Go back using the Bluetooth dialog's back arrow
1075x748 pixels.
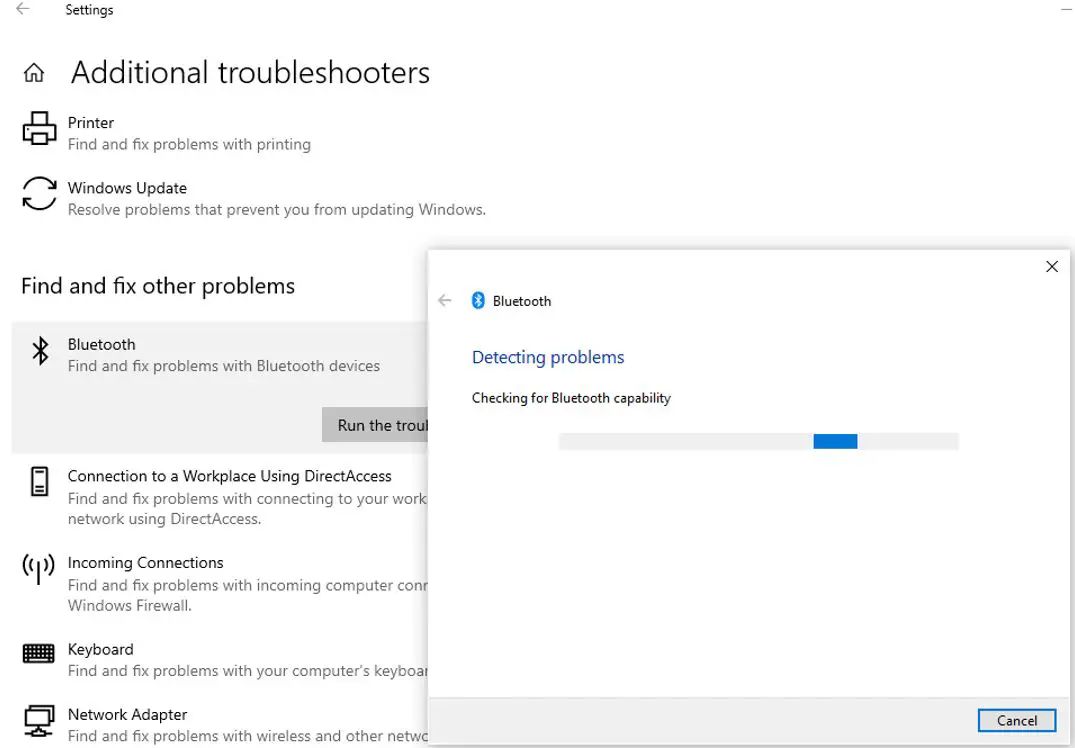pyautogui.click(x=445, y=300)
